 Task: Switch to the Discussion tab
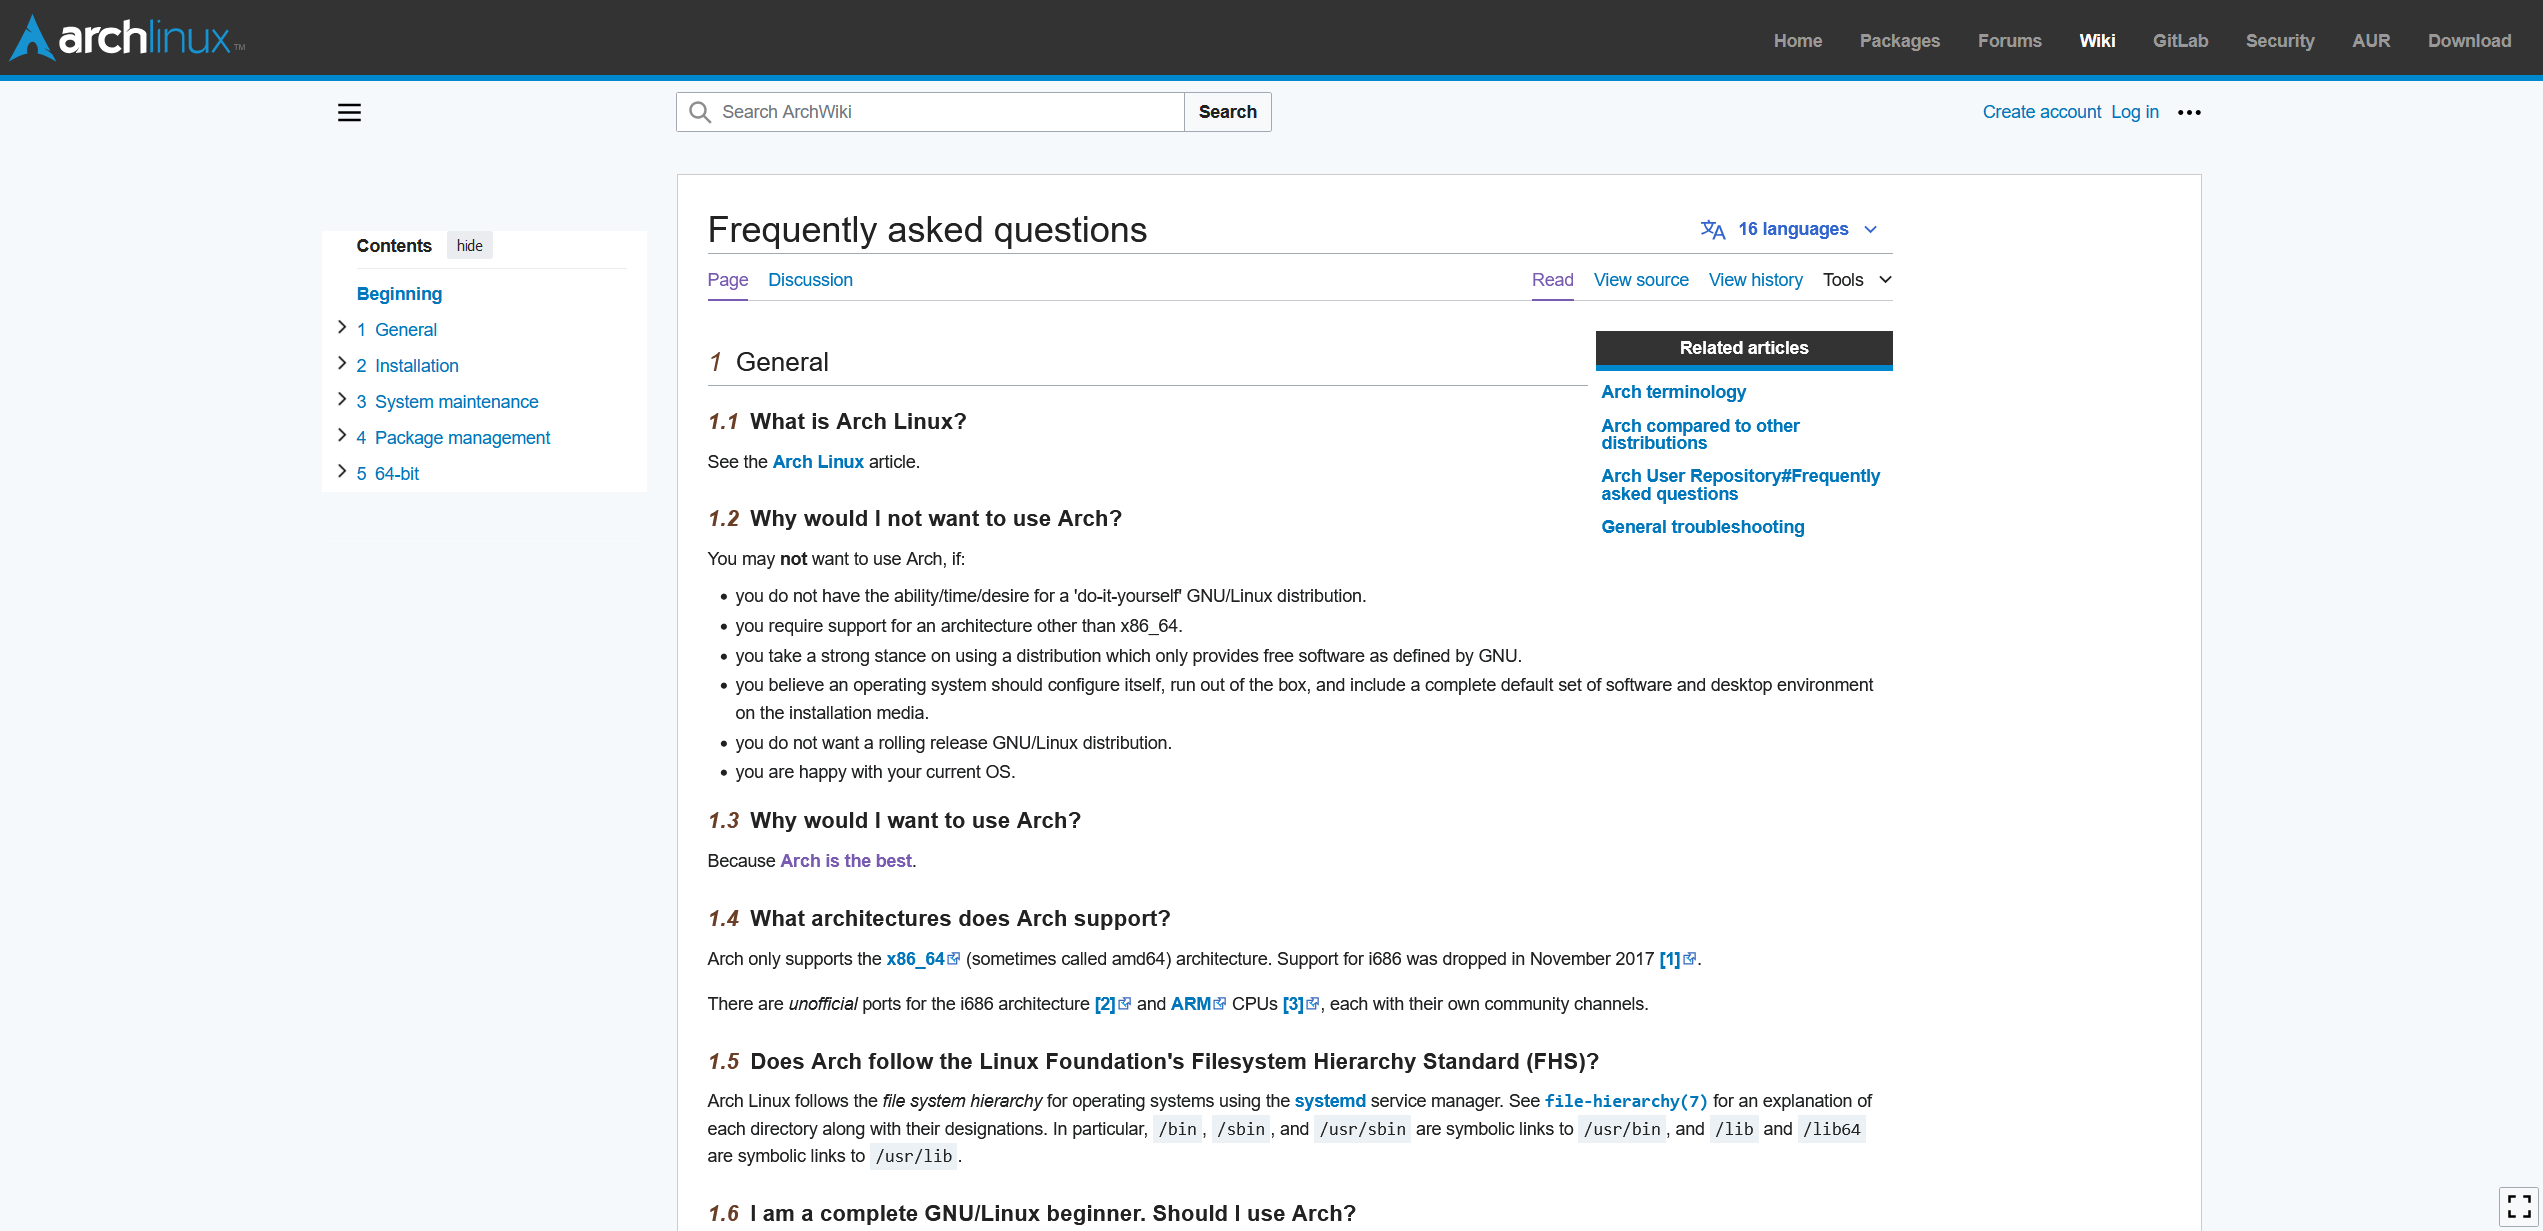[x=810, y=280]
